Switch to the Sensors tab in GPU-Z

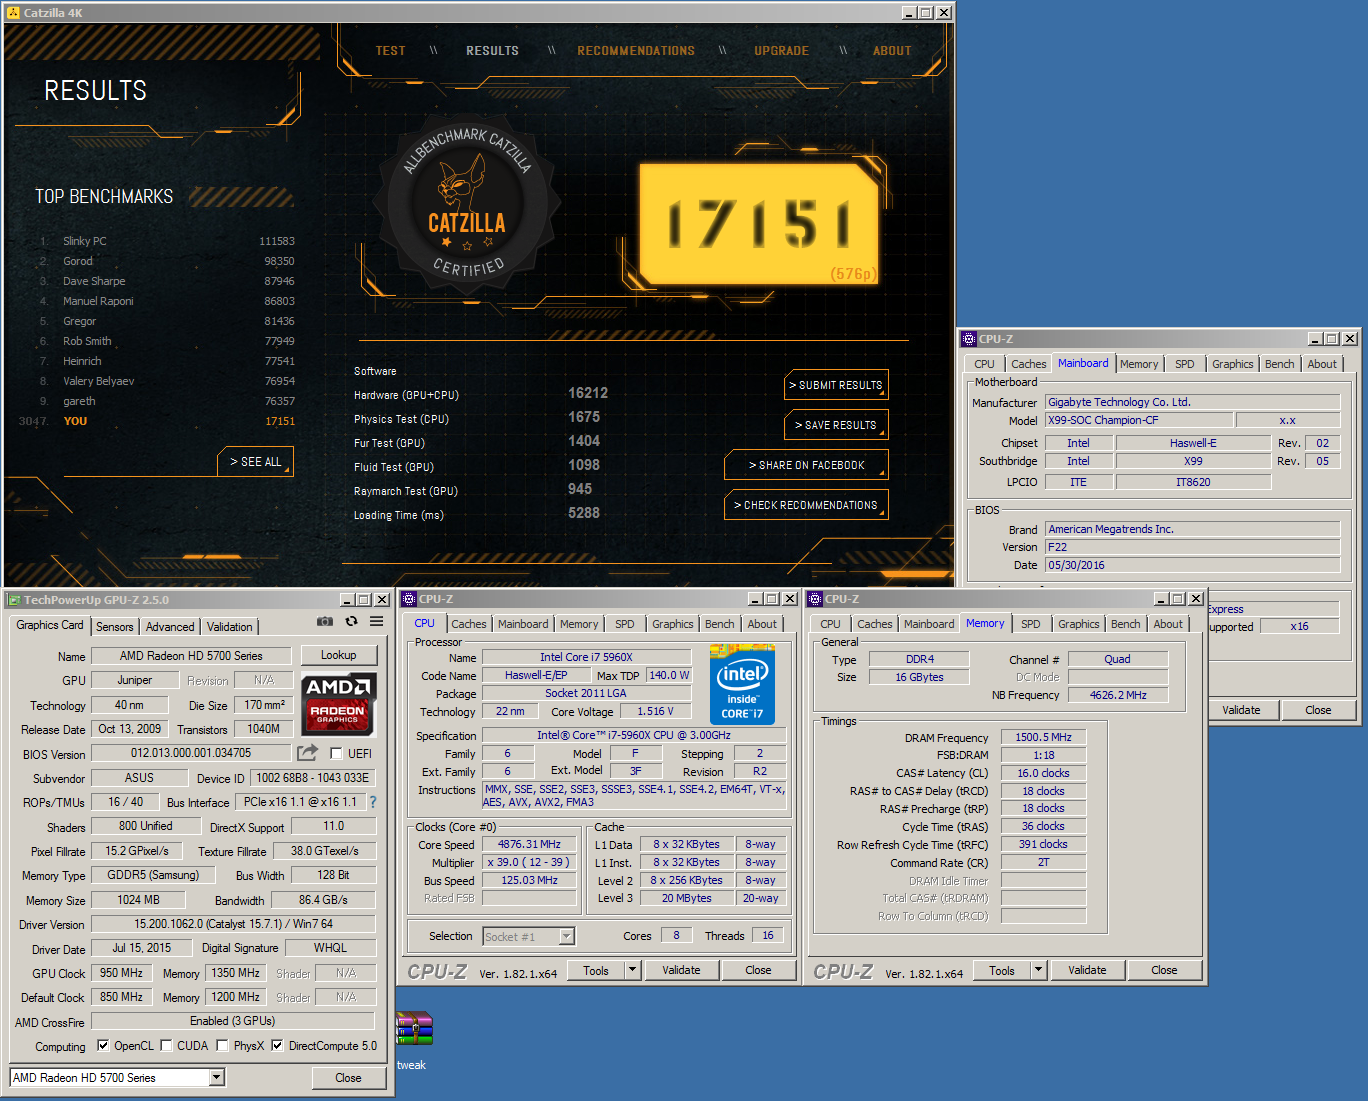point(114,627)
